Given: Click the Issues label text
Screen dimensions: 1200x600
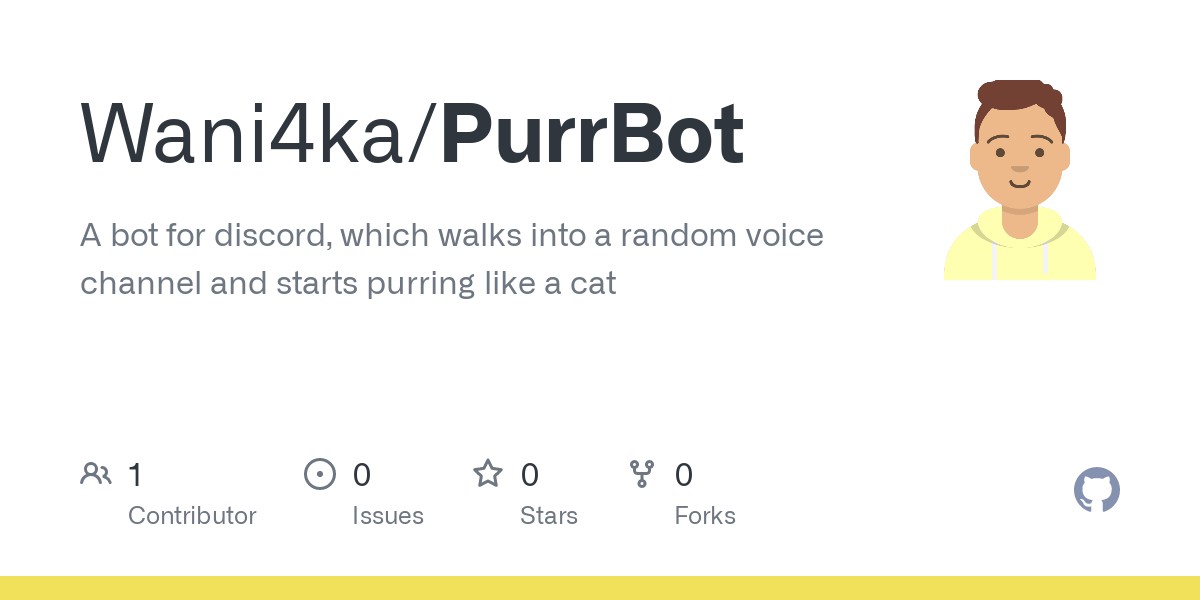Looking at the screenshot, I should pos(388,516).
